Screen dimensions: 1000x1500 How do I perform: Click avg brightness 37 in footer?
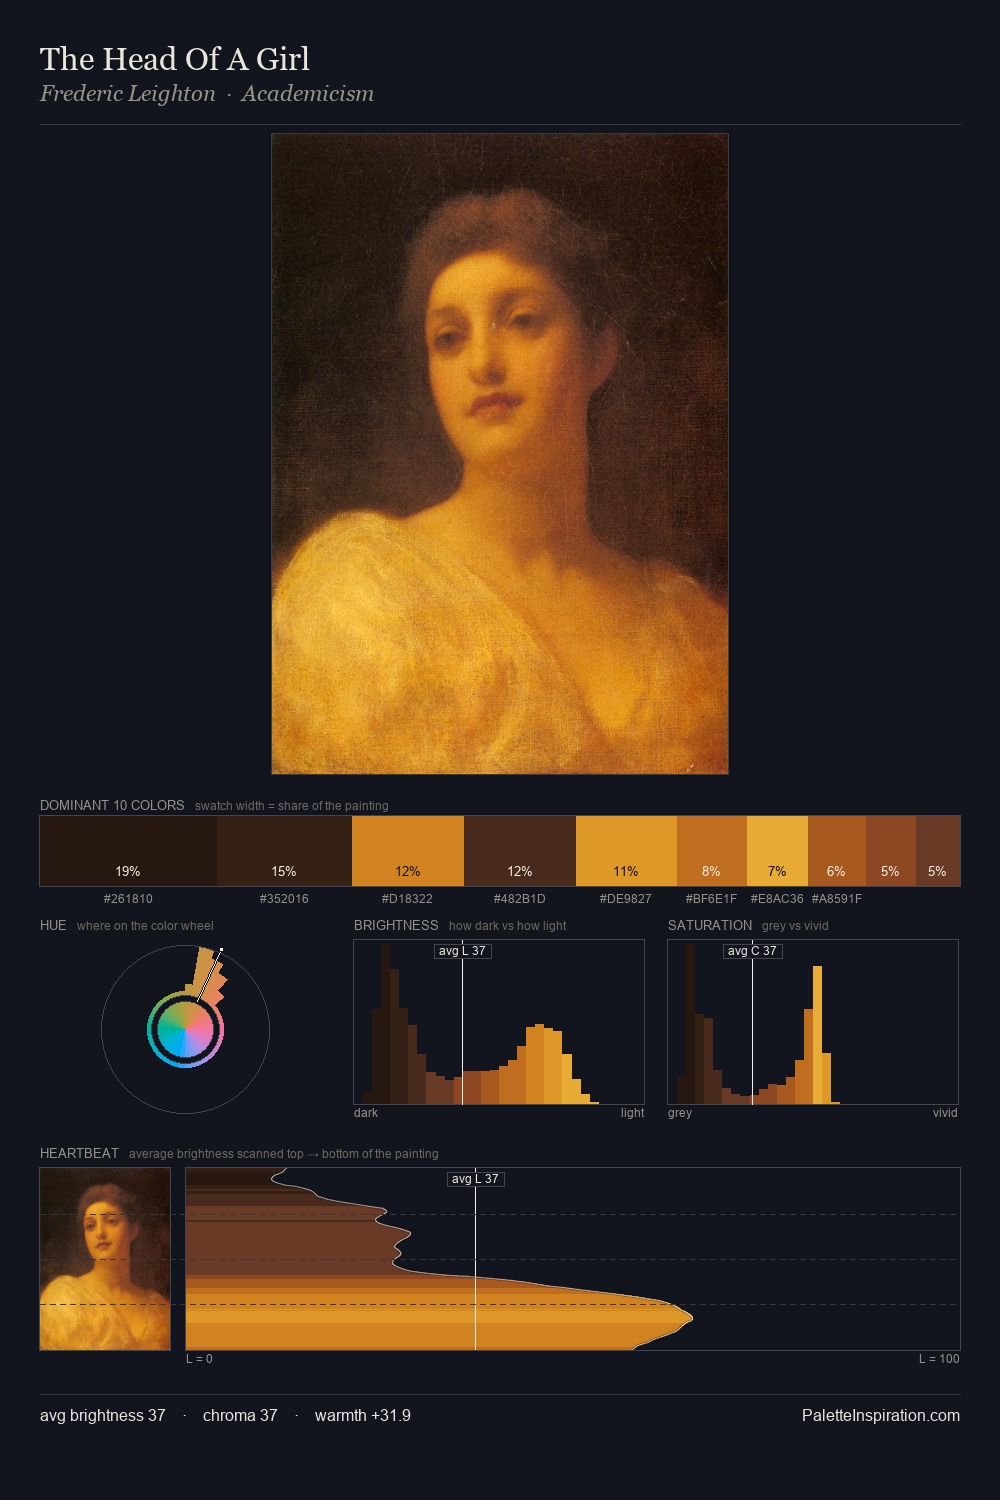coord(103,1416)
